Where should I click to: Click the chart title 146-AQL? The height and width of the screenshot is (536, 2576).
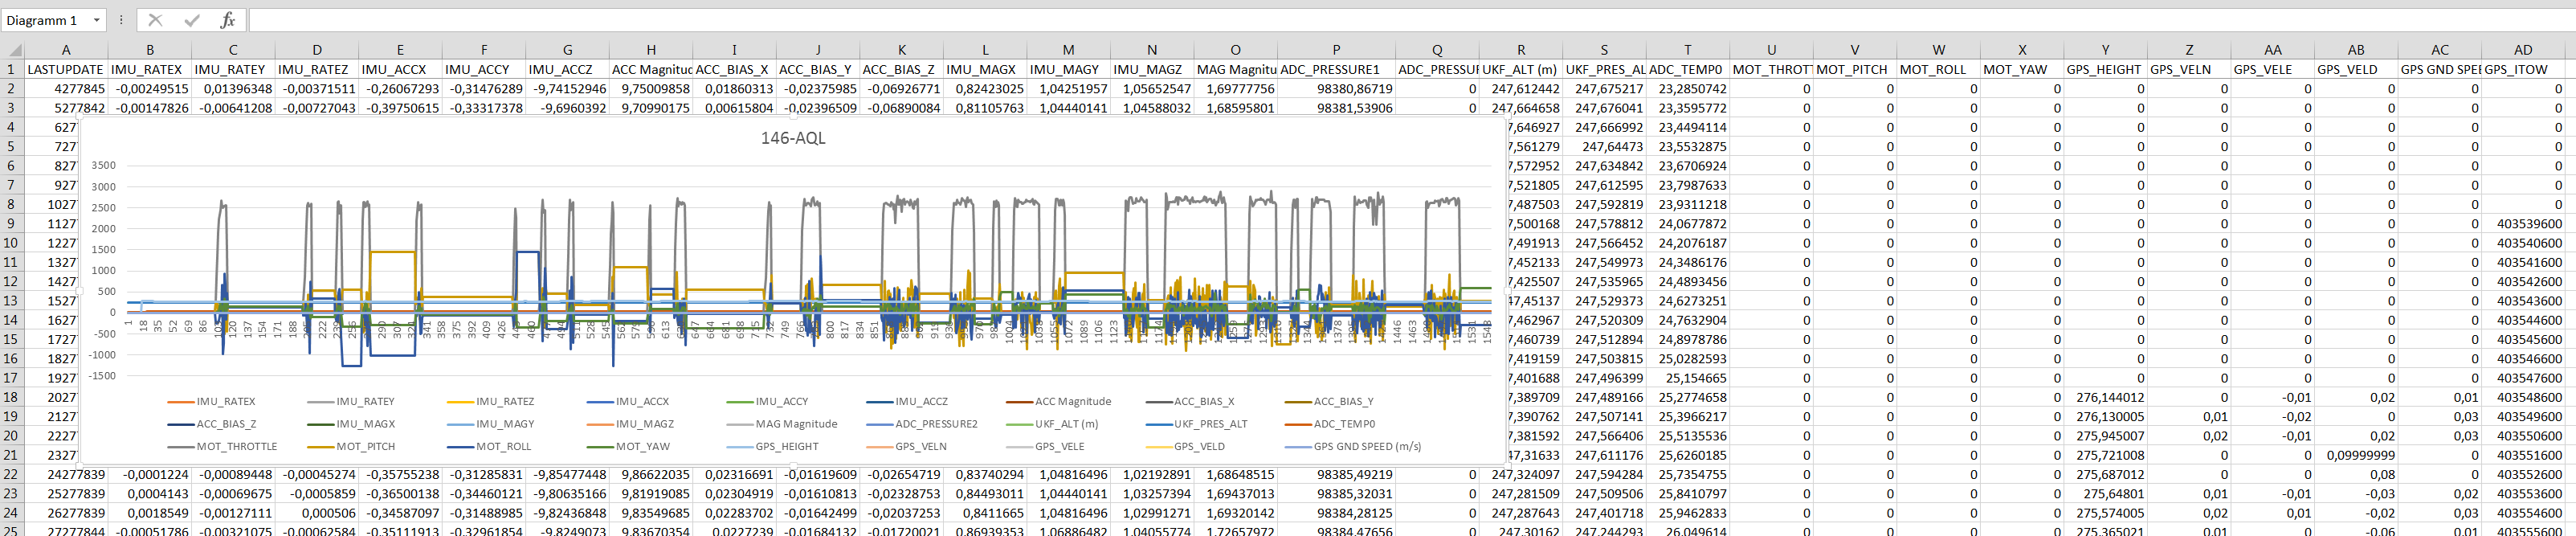(793, 138)
